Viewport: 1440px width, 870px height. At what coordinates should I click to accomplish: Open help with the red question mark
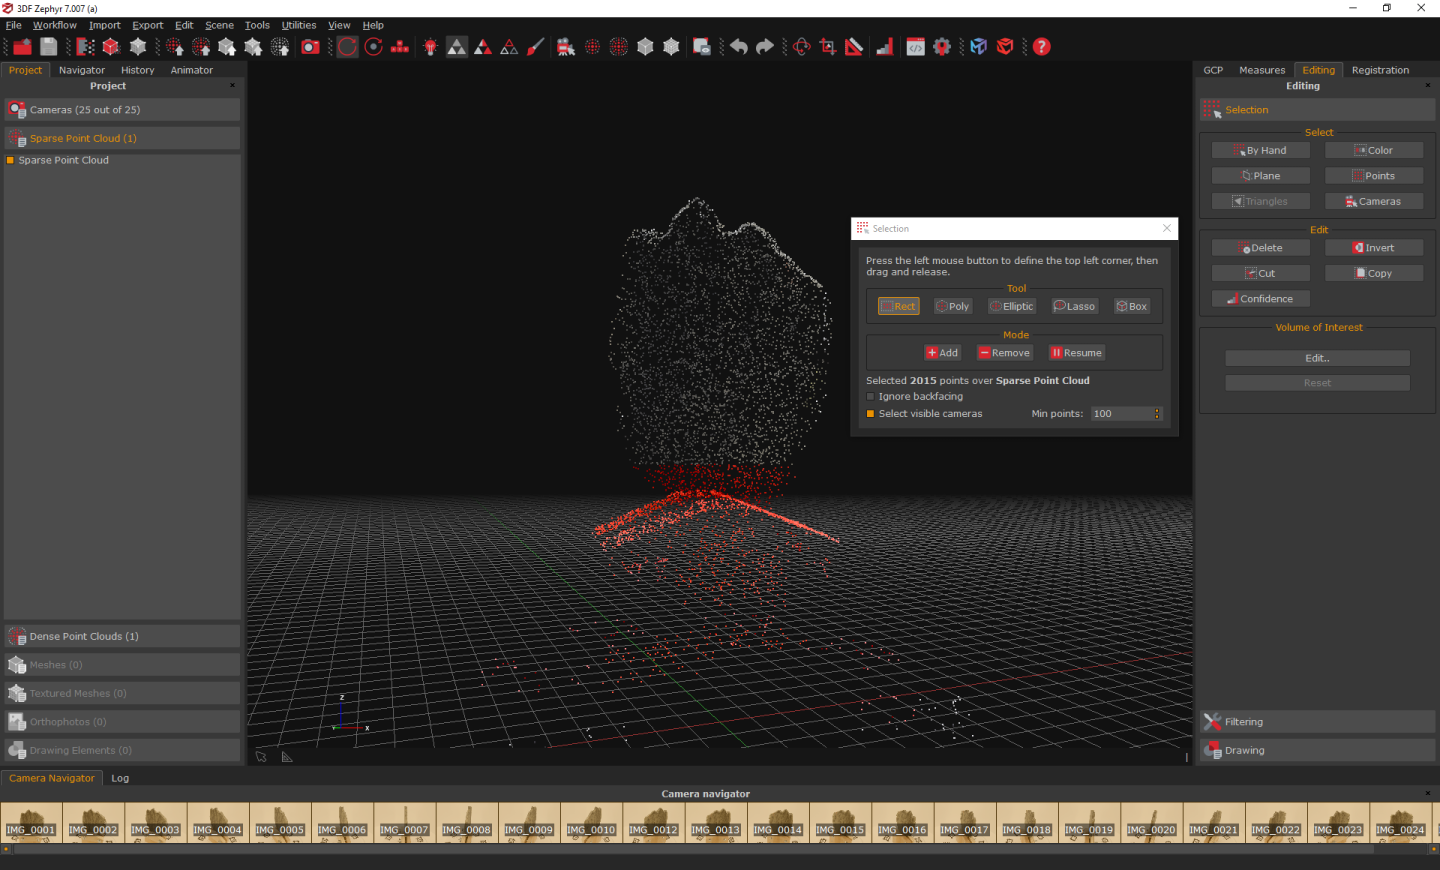pyautogui.click(x=1042, y=47)
